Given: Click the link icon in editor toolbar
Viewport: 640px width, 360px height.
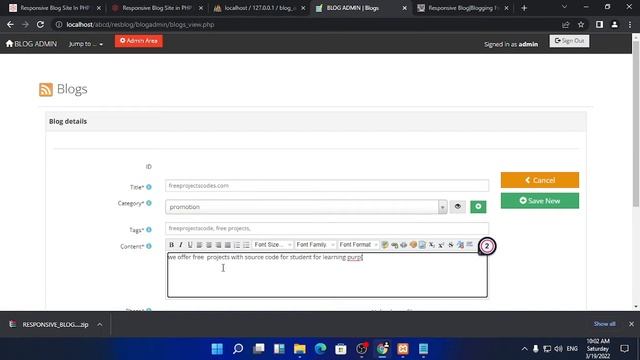Looking at the screenshot, I should 394,244.
